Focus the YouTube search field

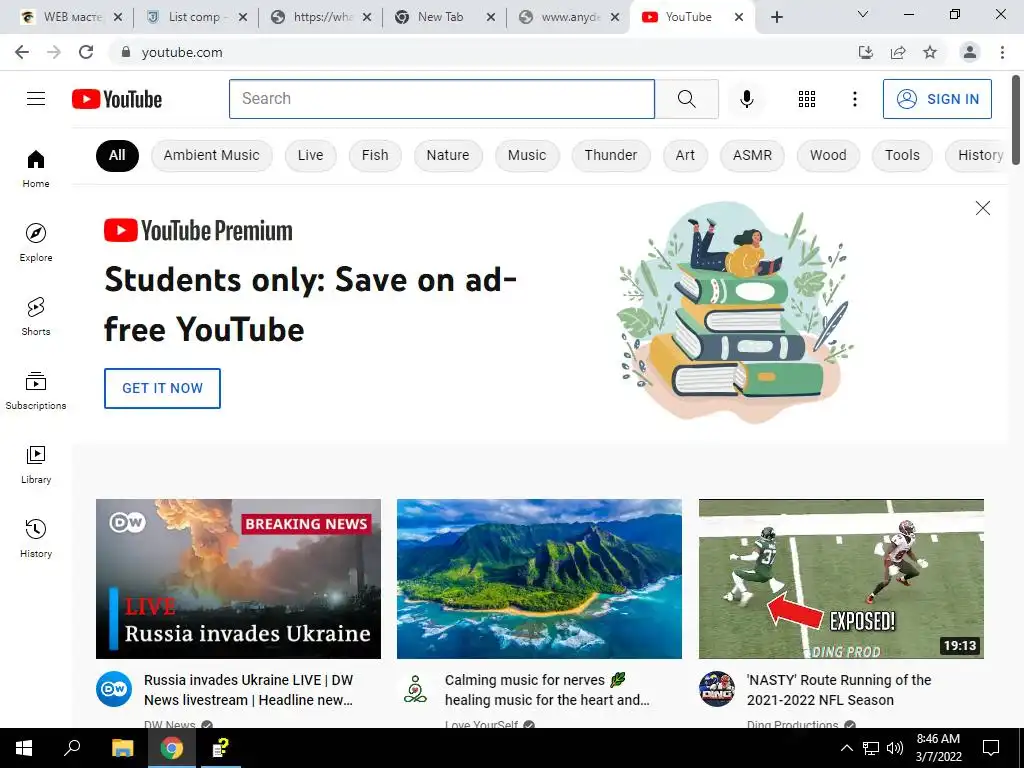click(441, 99)
